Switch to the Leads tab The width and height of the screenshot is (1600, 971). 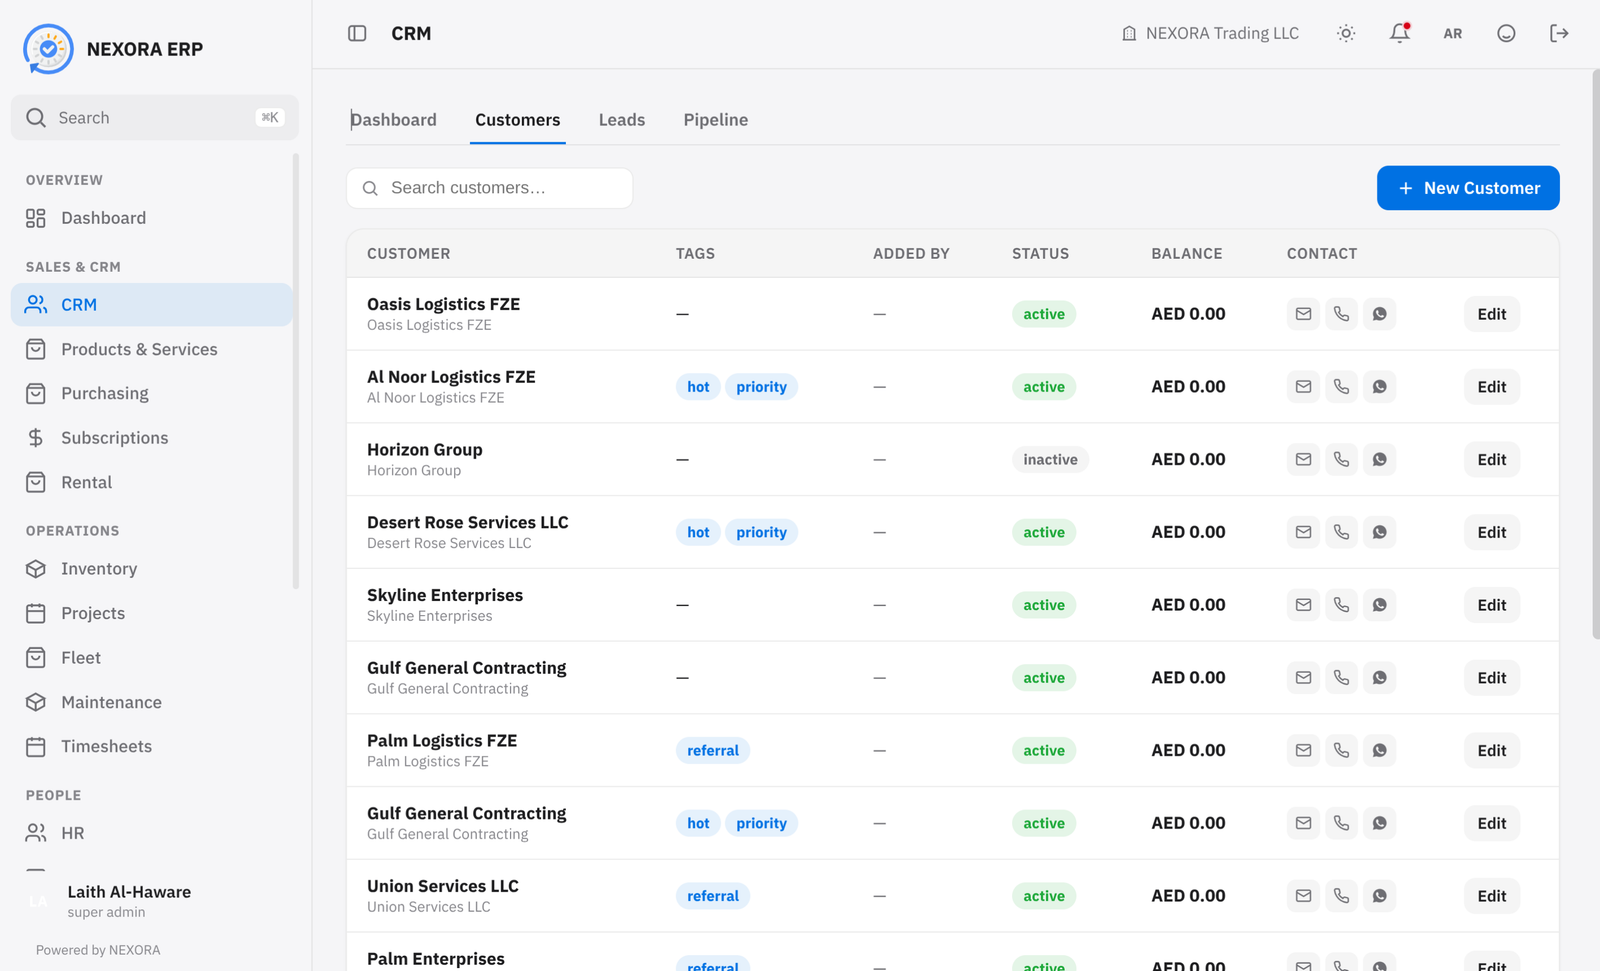[x=622, y=120]
